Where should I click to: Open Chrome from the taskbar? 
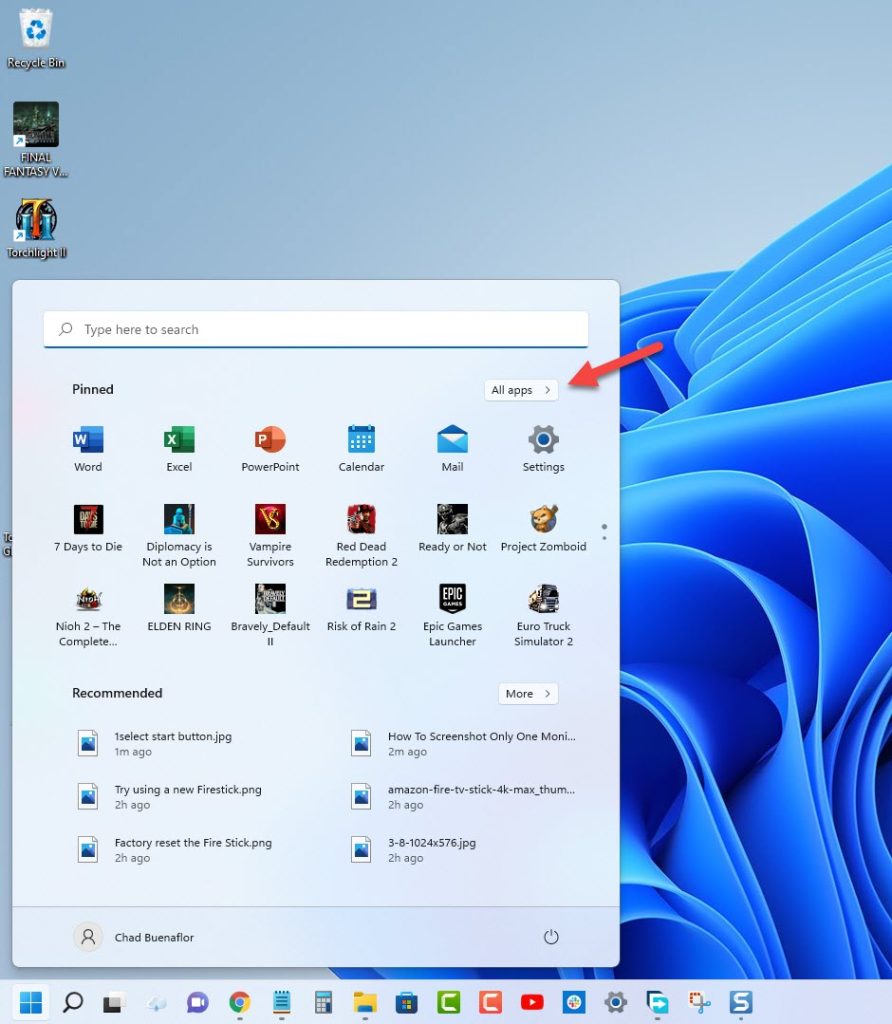[239, 1002]
